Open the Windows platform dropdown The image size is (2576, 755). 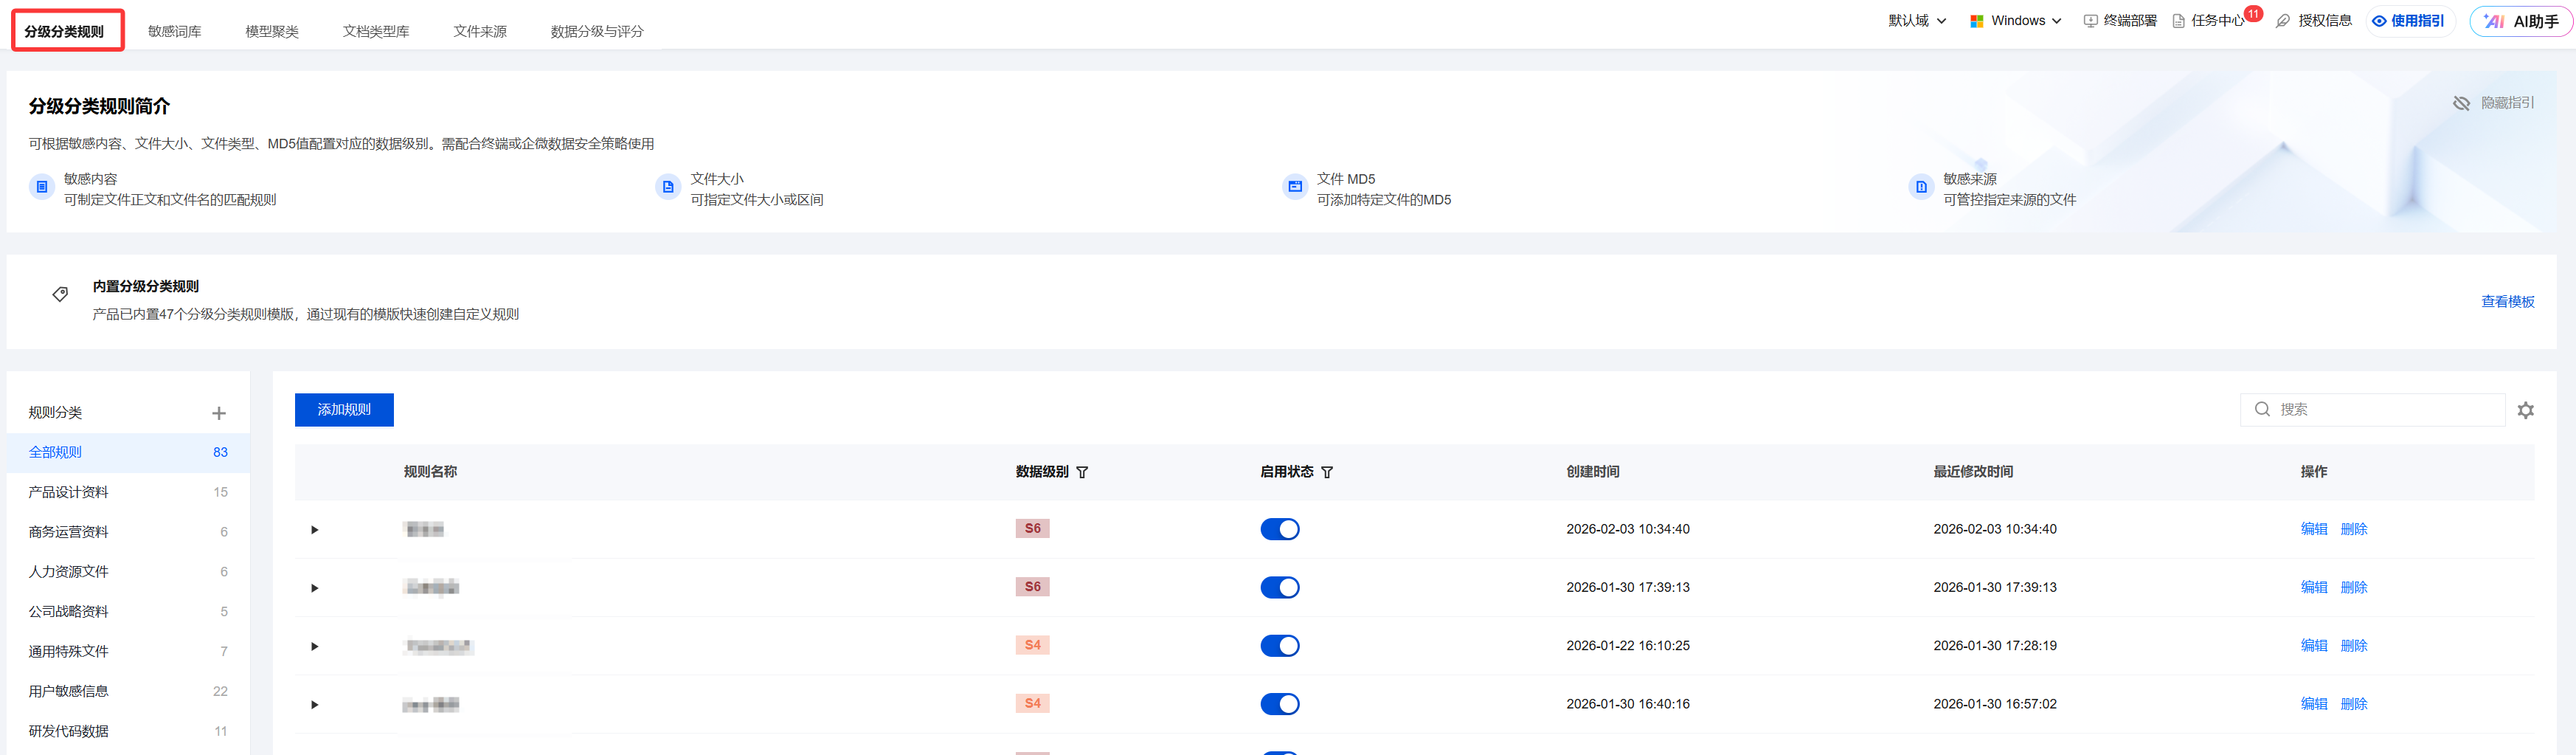pyautogui.click(x=2015, y=21)
